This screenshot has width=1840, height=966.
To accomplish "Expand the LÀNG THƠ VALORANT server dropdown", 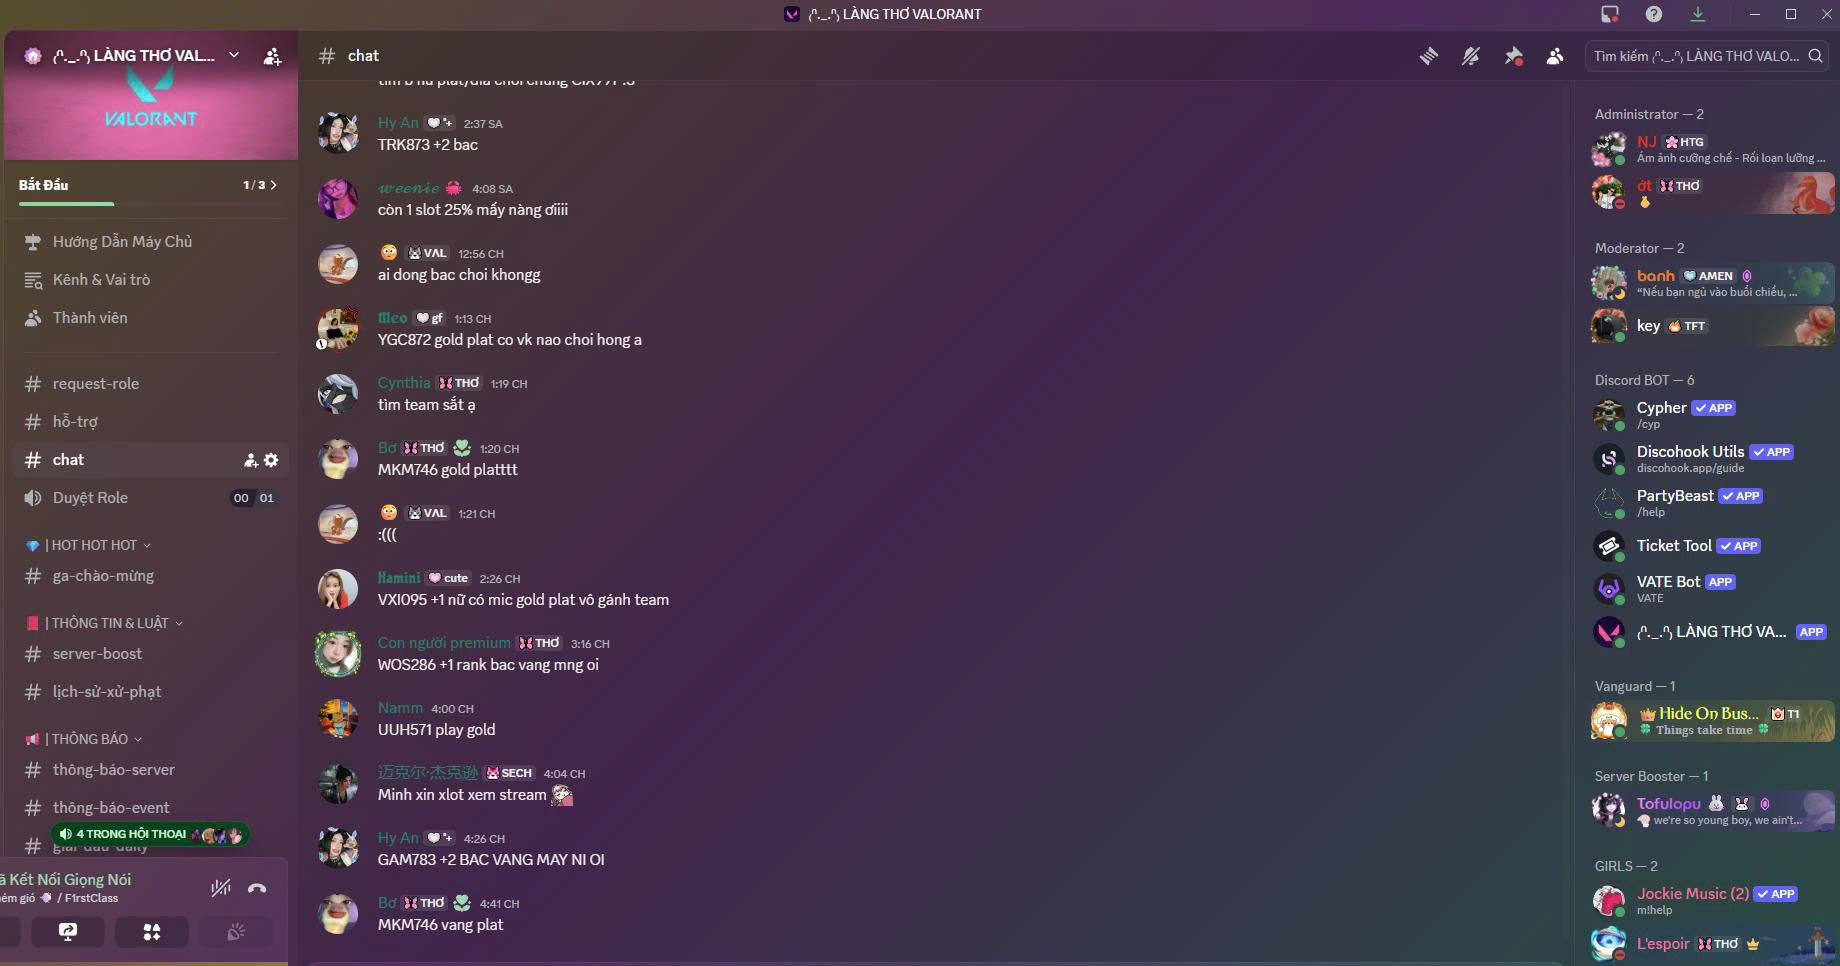I will (234, 55).
